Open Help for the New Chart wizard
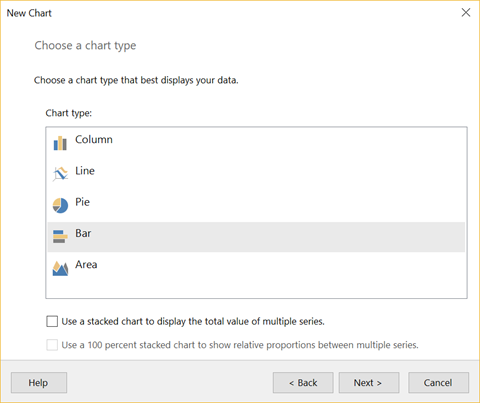Image resolution: width=480 pixels, height=403 pixels. [39, 383]
